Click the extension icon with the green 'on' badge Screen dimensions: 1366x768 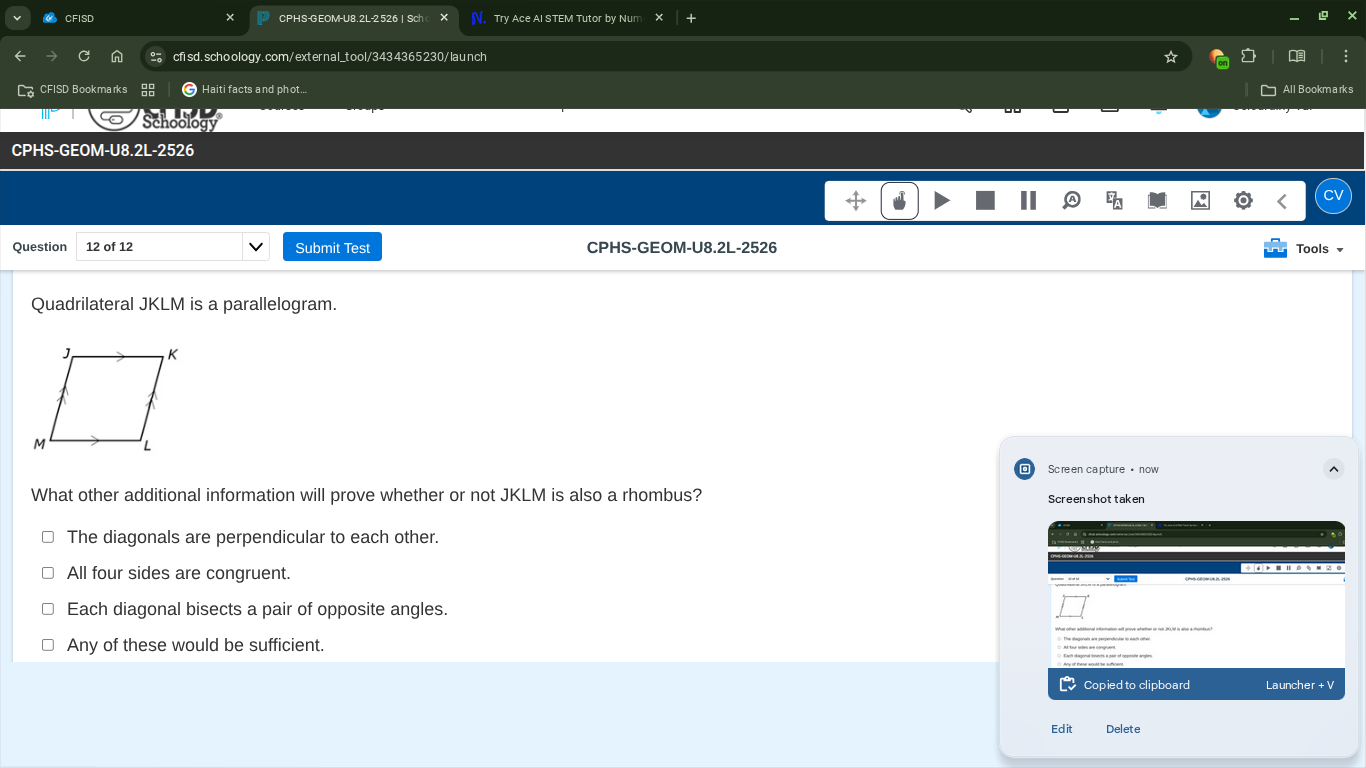click(x=1218, y=58)
